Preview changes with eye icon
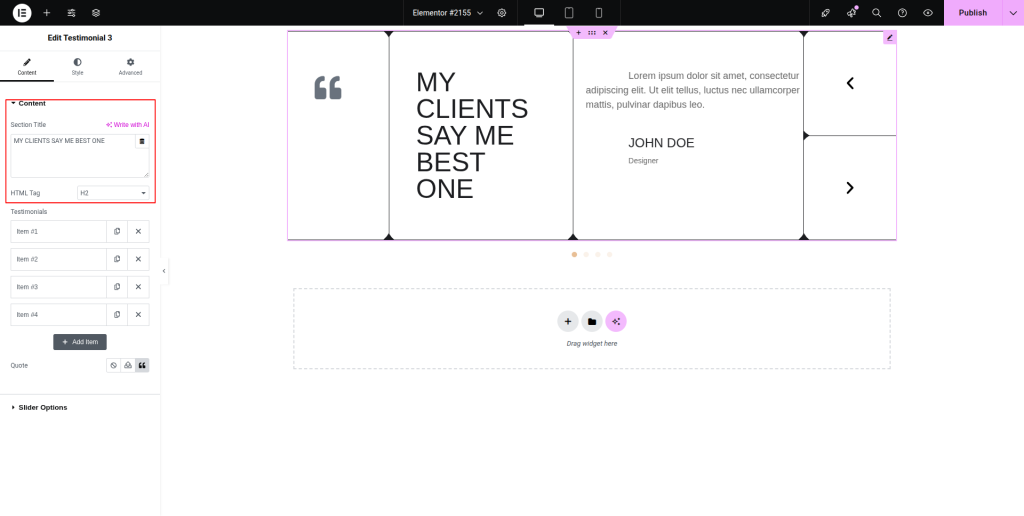The image size is (1024, 516). 927,12
